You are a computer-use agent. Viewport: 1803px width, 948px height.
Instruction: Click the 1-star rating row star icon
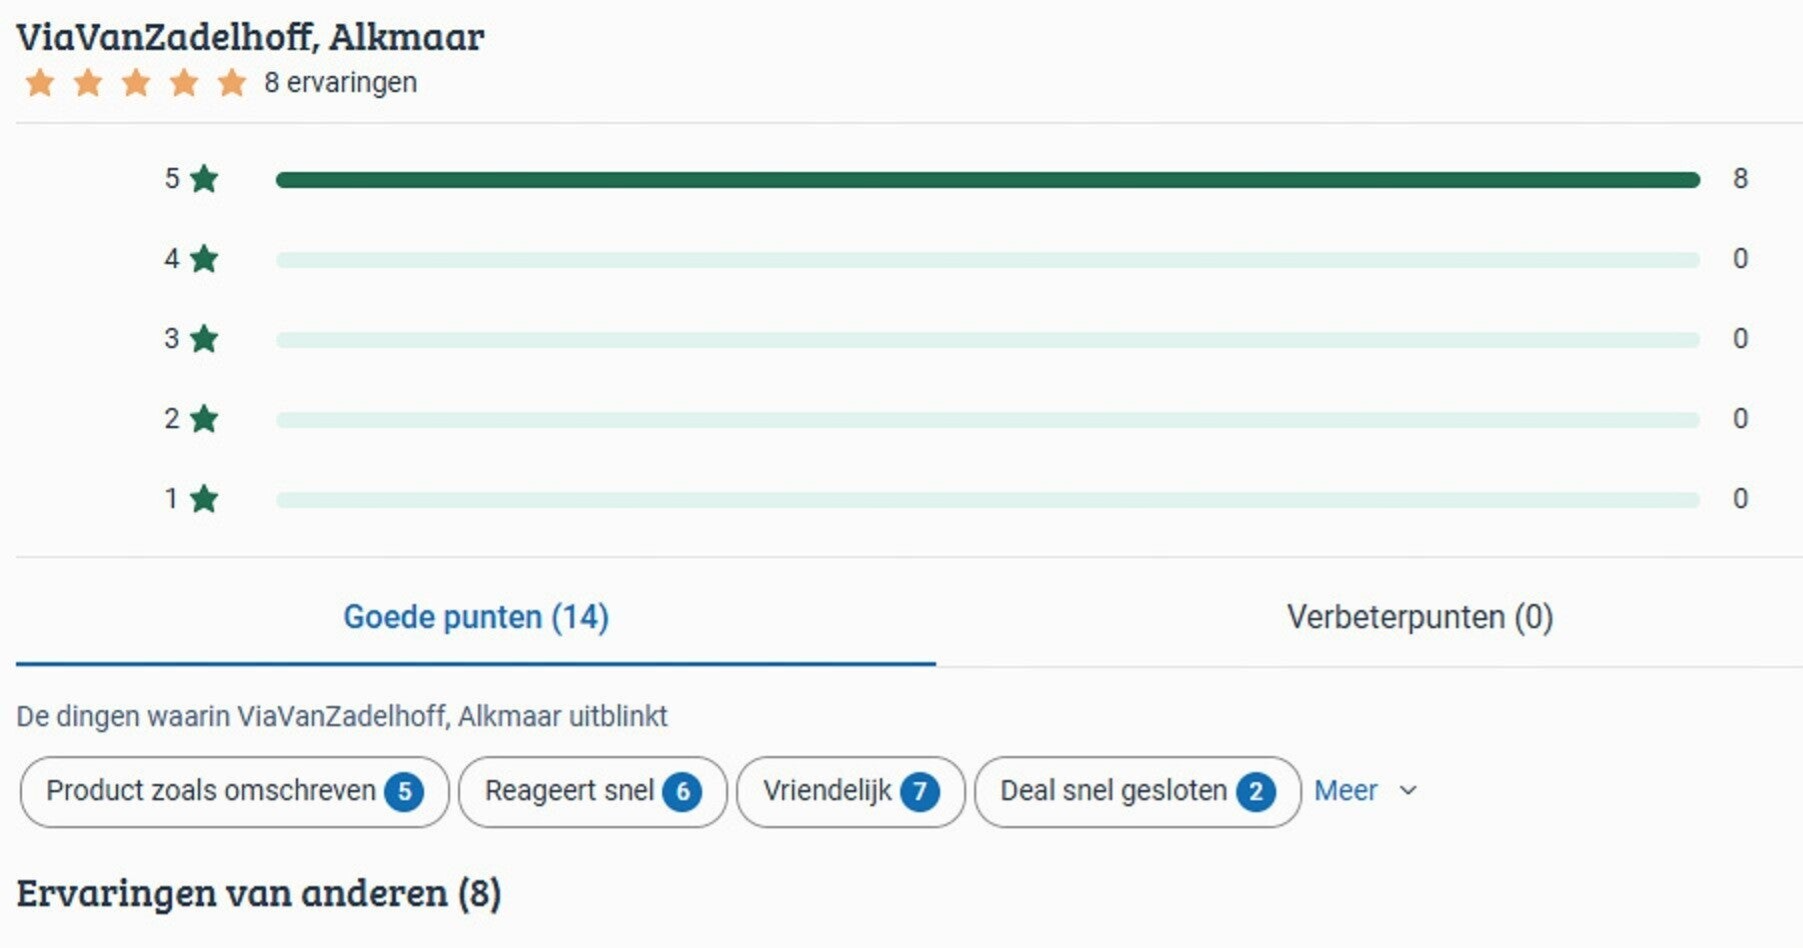point(204,498)
